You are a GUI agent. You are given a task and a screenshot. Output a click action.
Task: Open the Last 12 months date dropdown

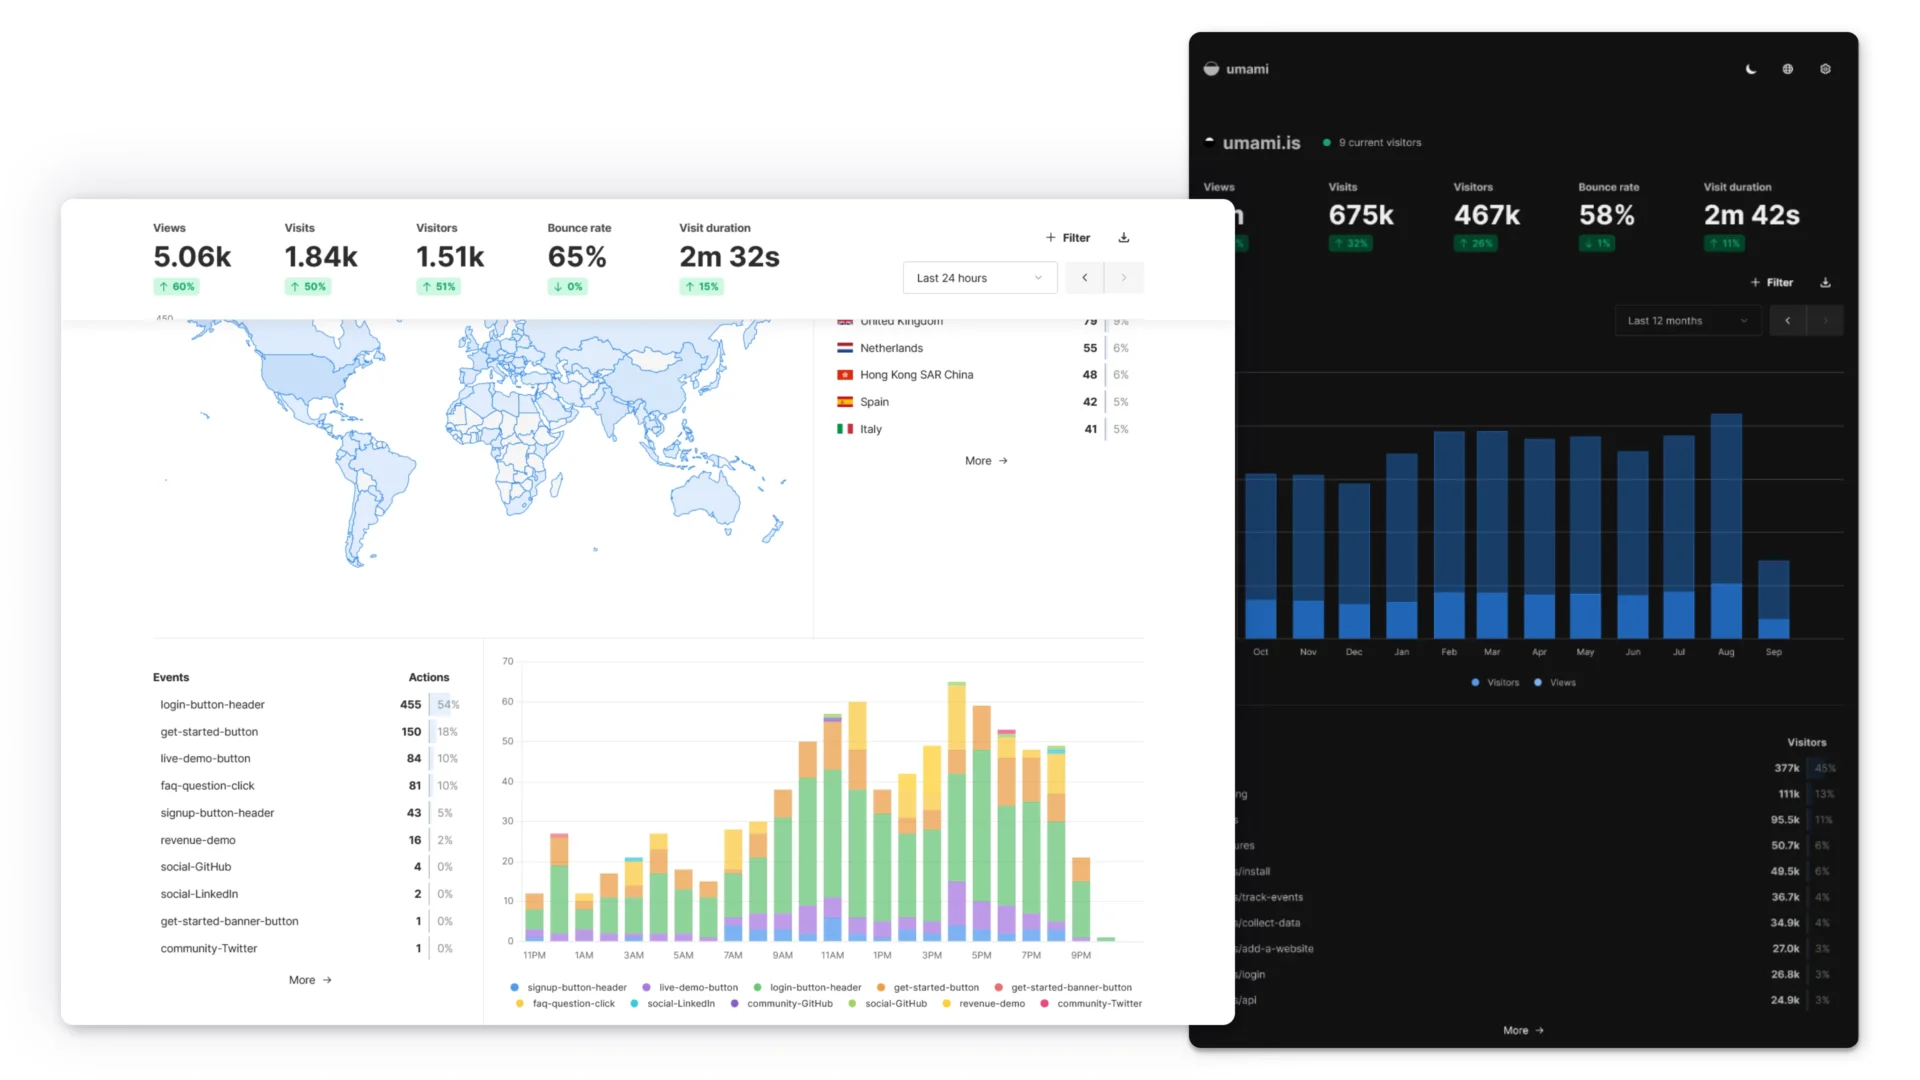[x=1687, y=321]
